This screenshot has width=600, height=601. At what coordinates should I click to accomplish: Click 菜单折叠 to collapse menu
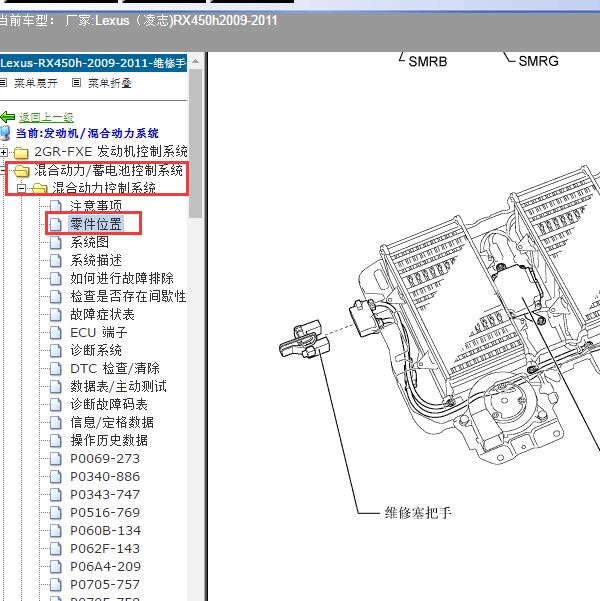click(110, 83)
